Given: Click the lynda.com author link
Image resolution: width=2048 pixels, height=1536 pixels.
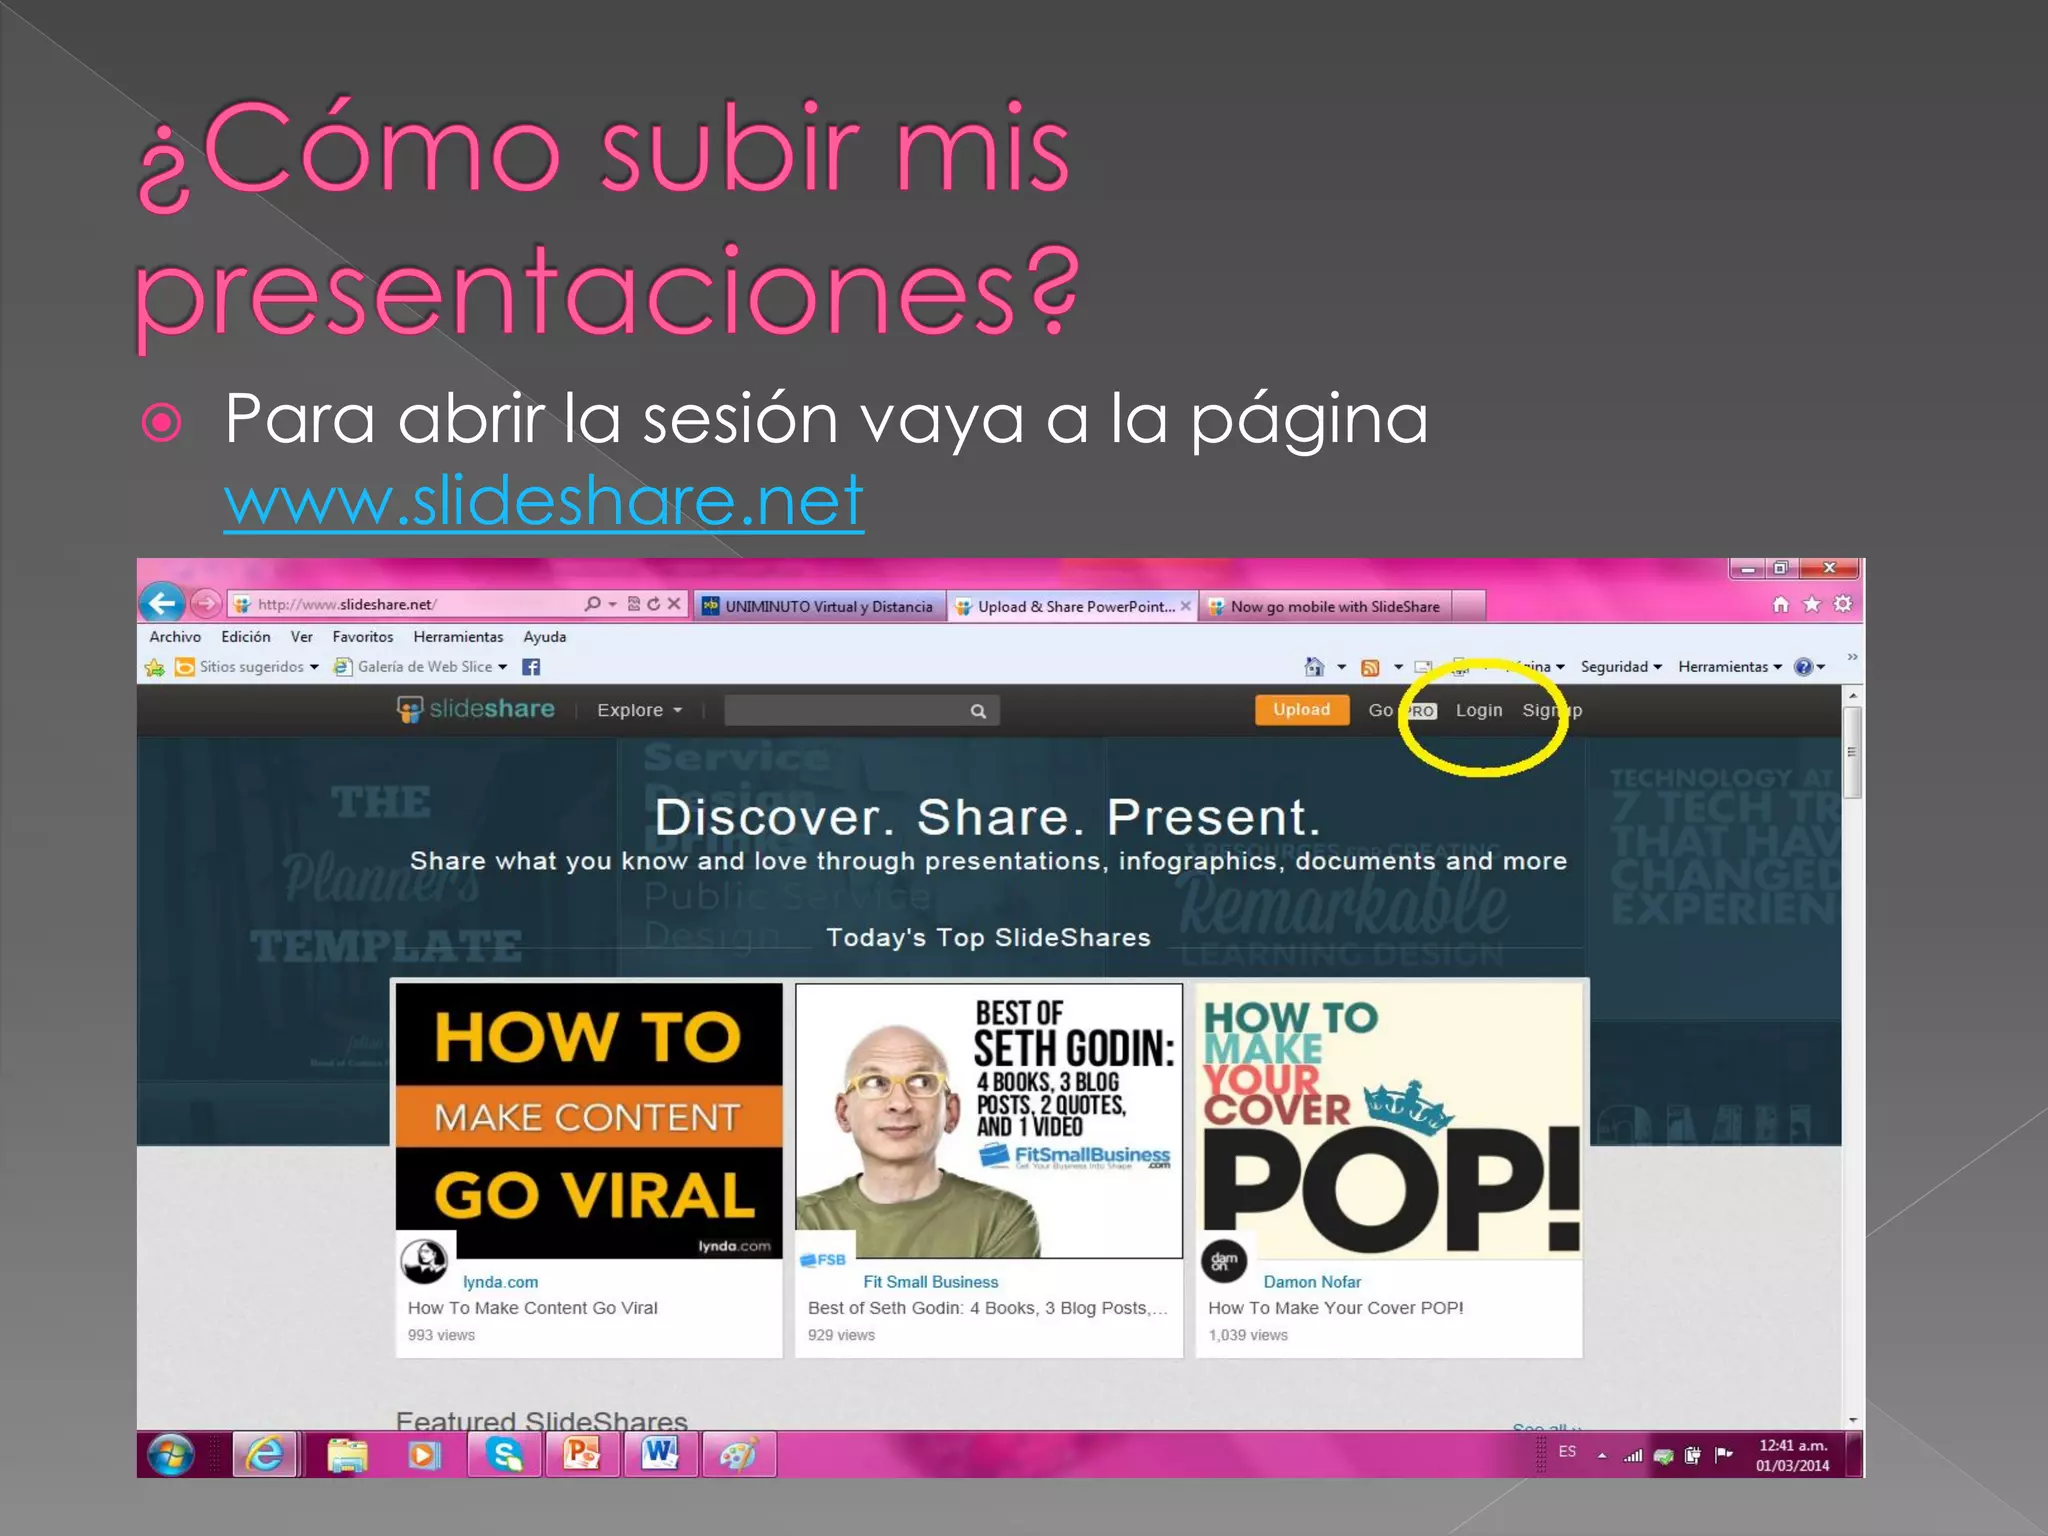Looking at the screenshot, I should pyautogui.click(x=500, y=1282).
